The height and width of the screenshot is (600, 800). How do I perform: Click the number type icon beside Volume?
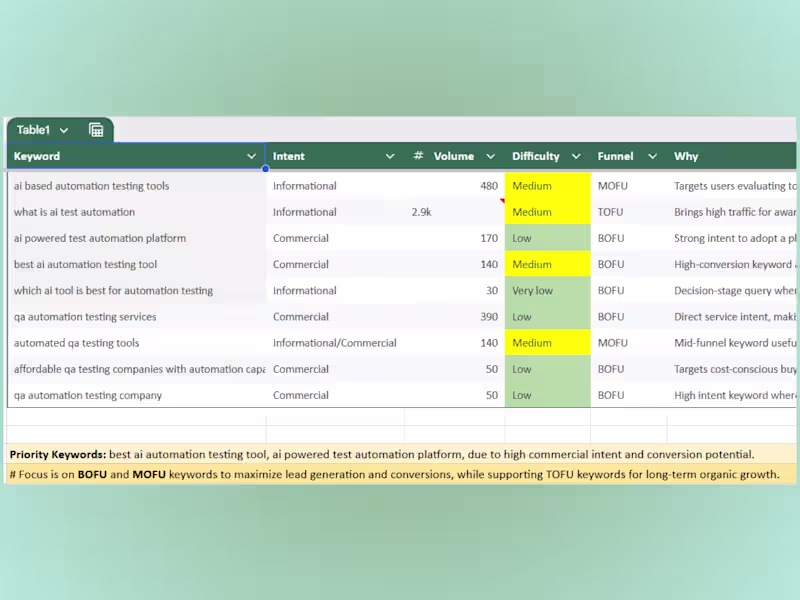(418, 156)
